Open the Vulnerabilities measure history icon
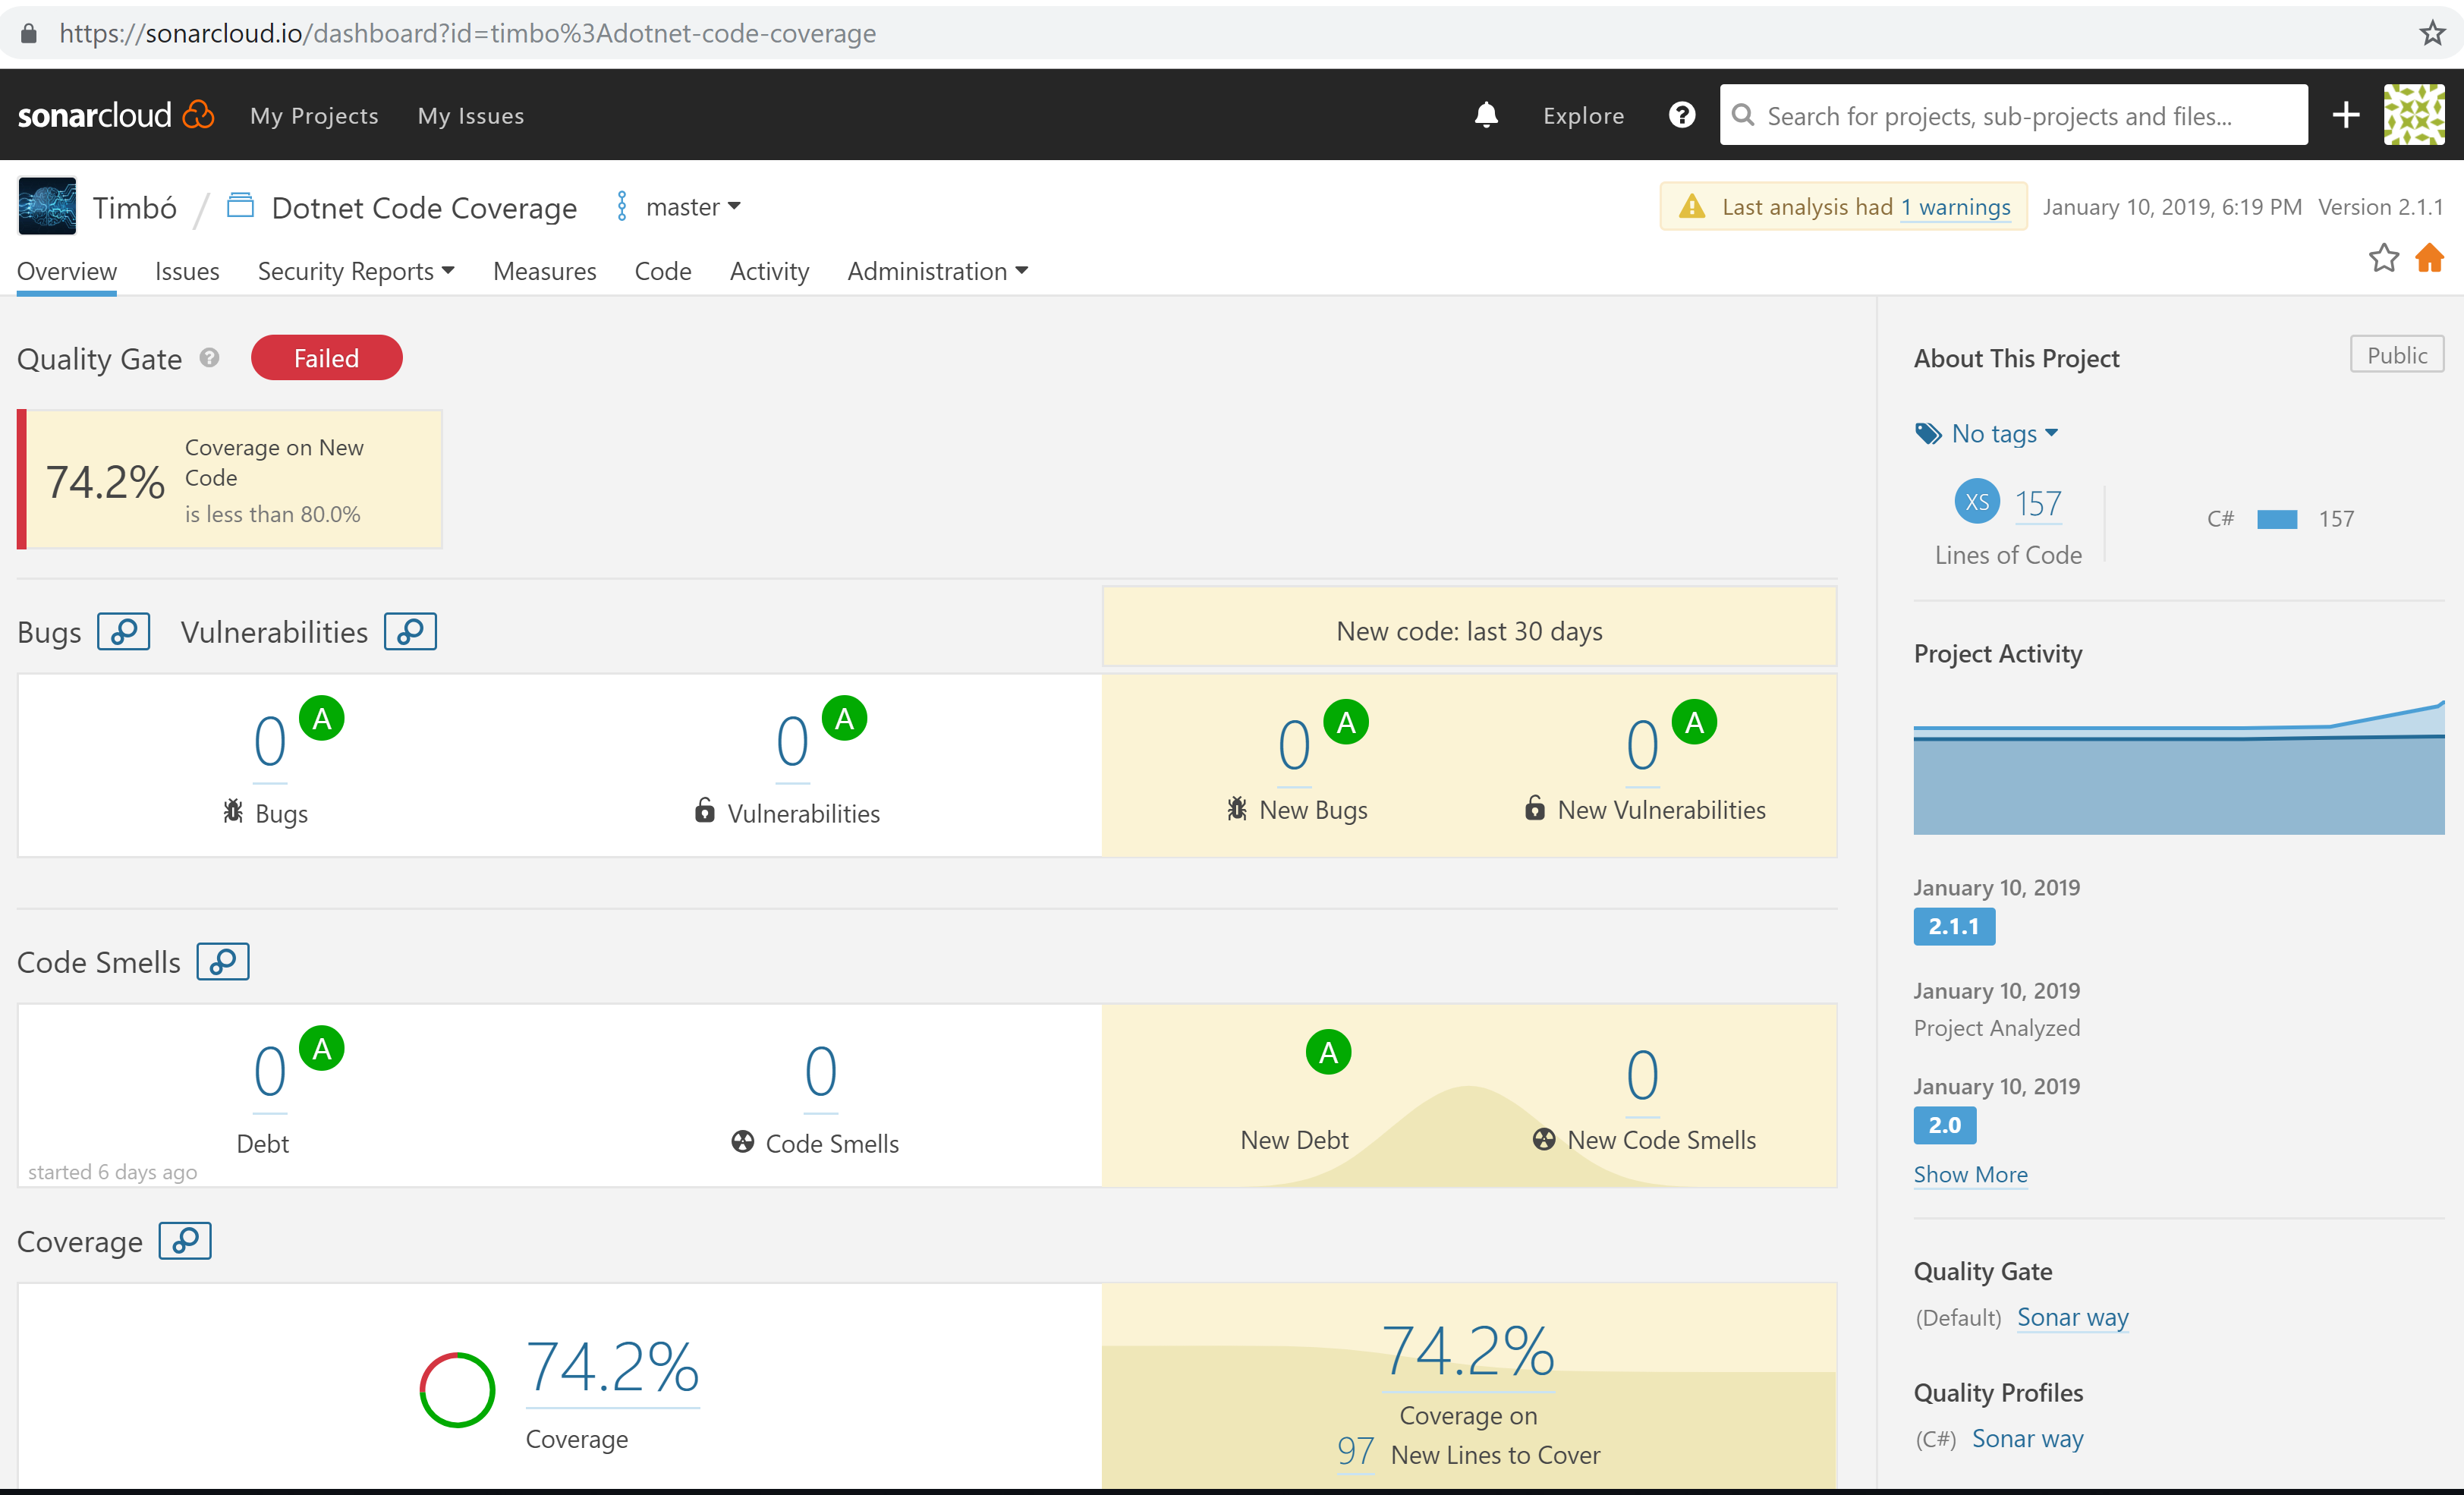 pyautogui.click(x=410, y=632)
